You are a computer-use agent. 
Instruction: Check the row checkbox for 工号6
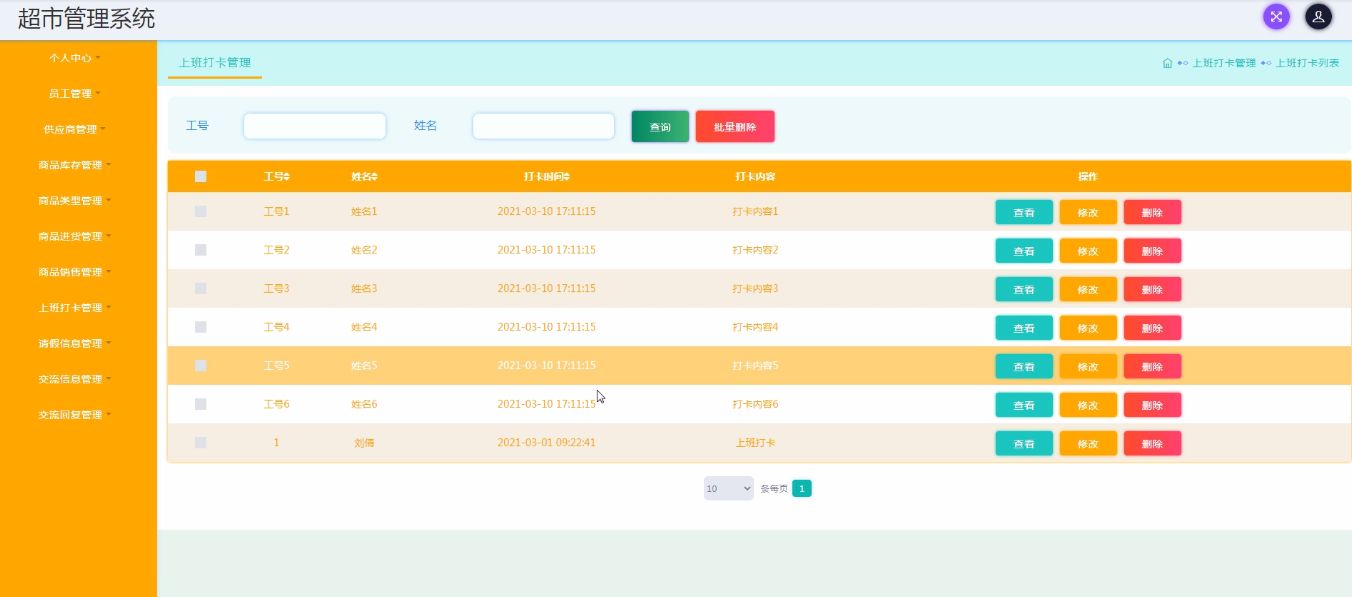pos(201,404)
